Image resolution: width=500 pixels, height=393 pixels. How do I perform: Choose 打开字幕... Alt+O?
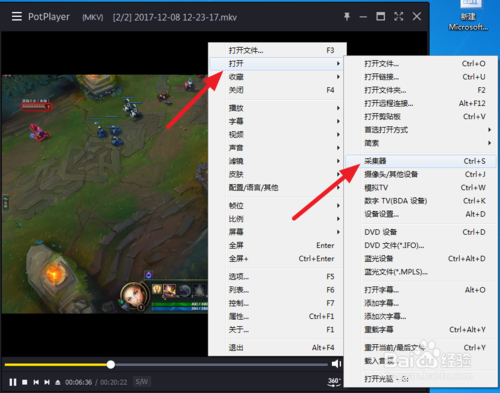pyautogui.click(x=421, y=290)
